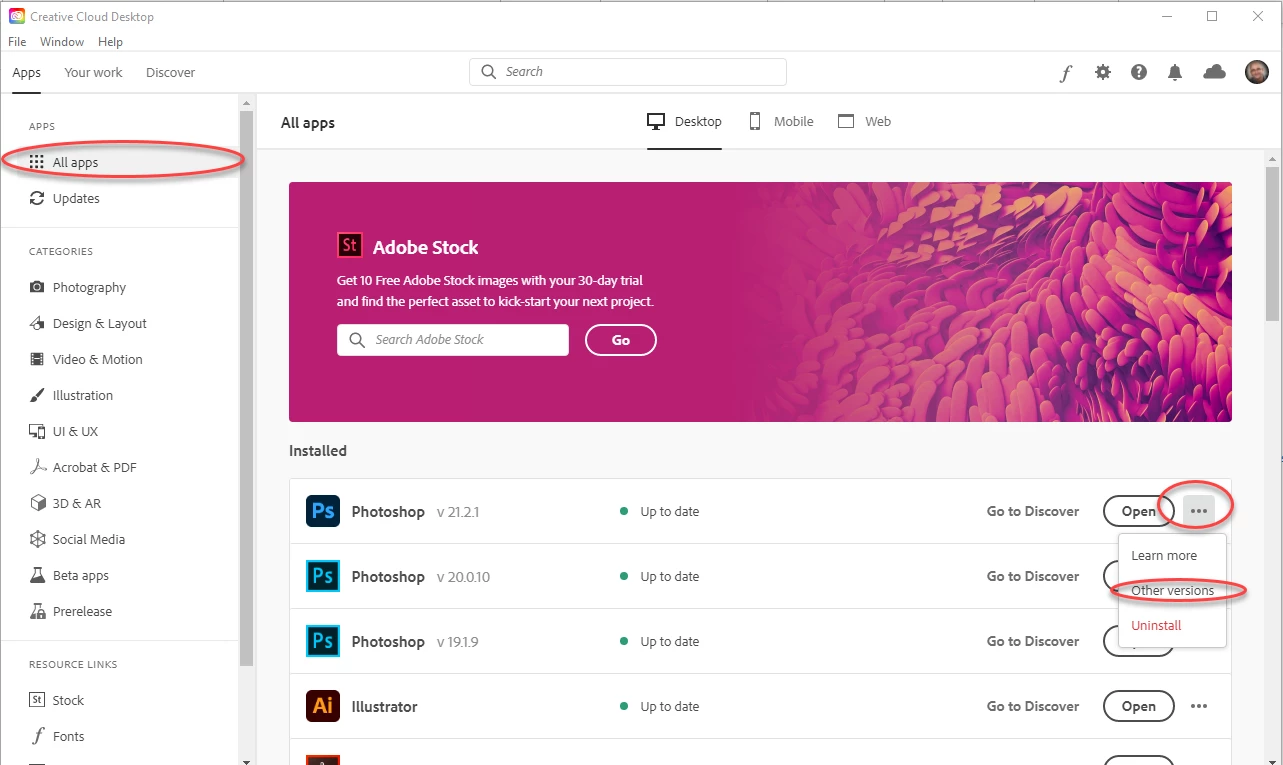This screenshot has height=765, width=1283.
Task: Click the Adobe Stock banner image
Action: [x=760, y=302]
